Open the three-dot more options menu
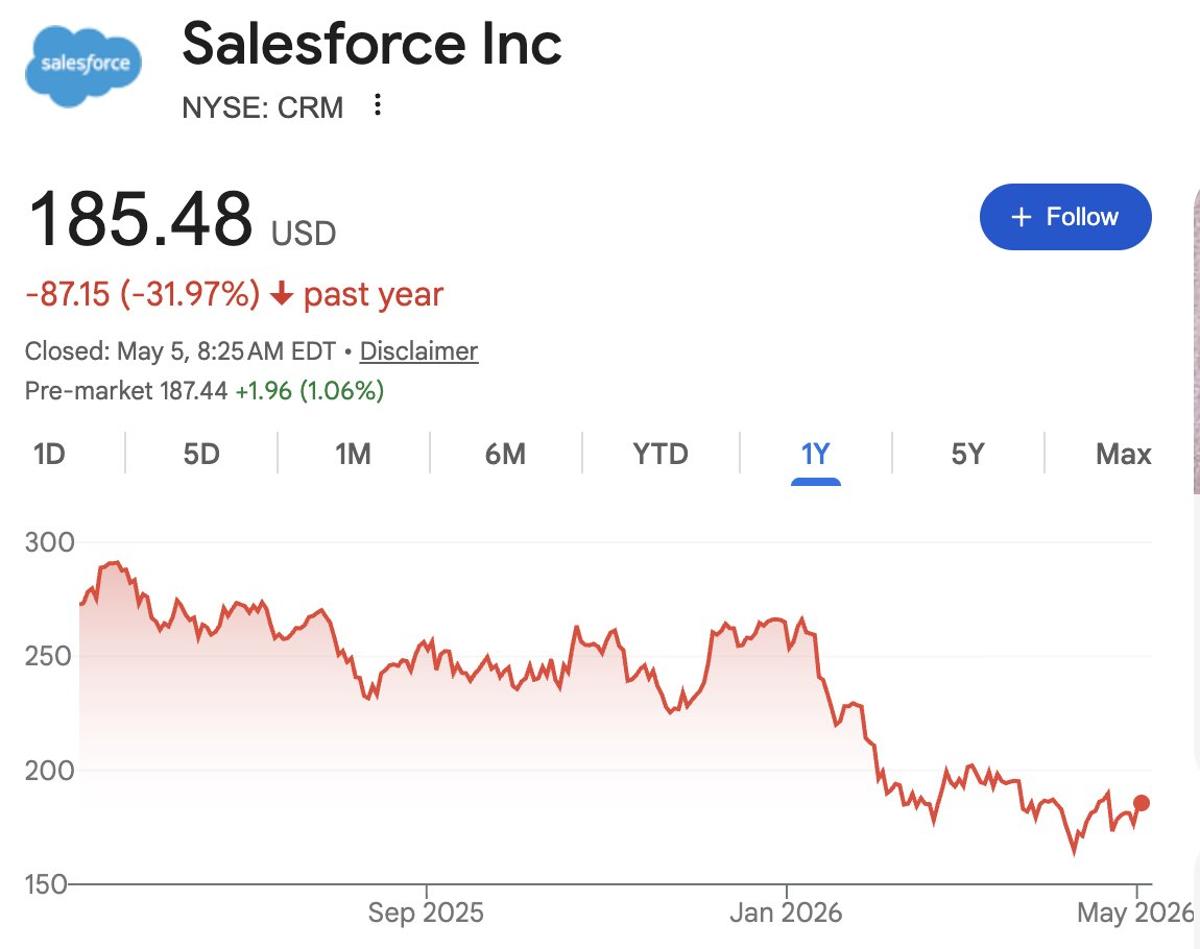The height and width of the screenshot is (949, 1200). [377, 105]
